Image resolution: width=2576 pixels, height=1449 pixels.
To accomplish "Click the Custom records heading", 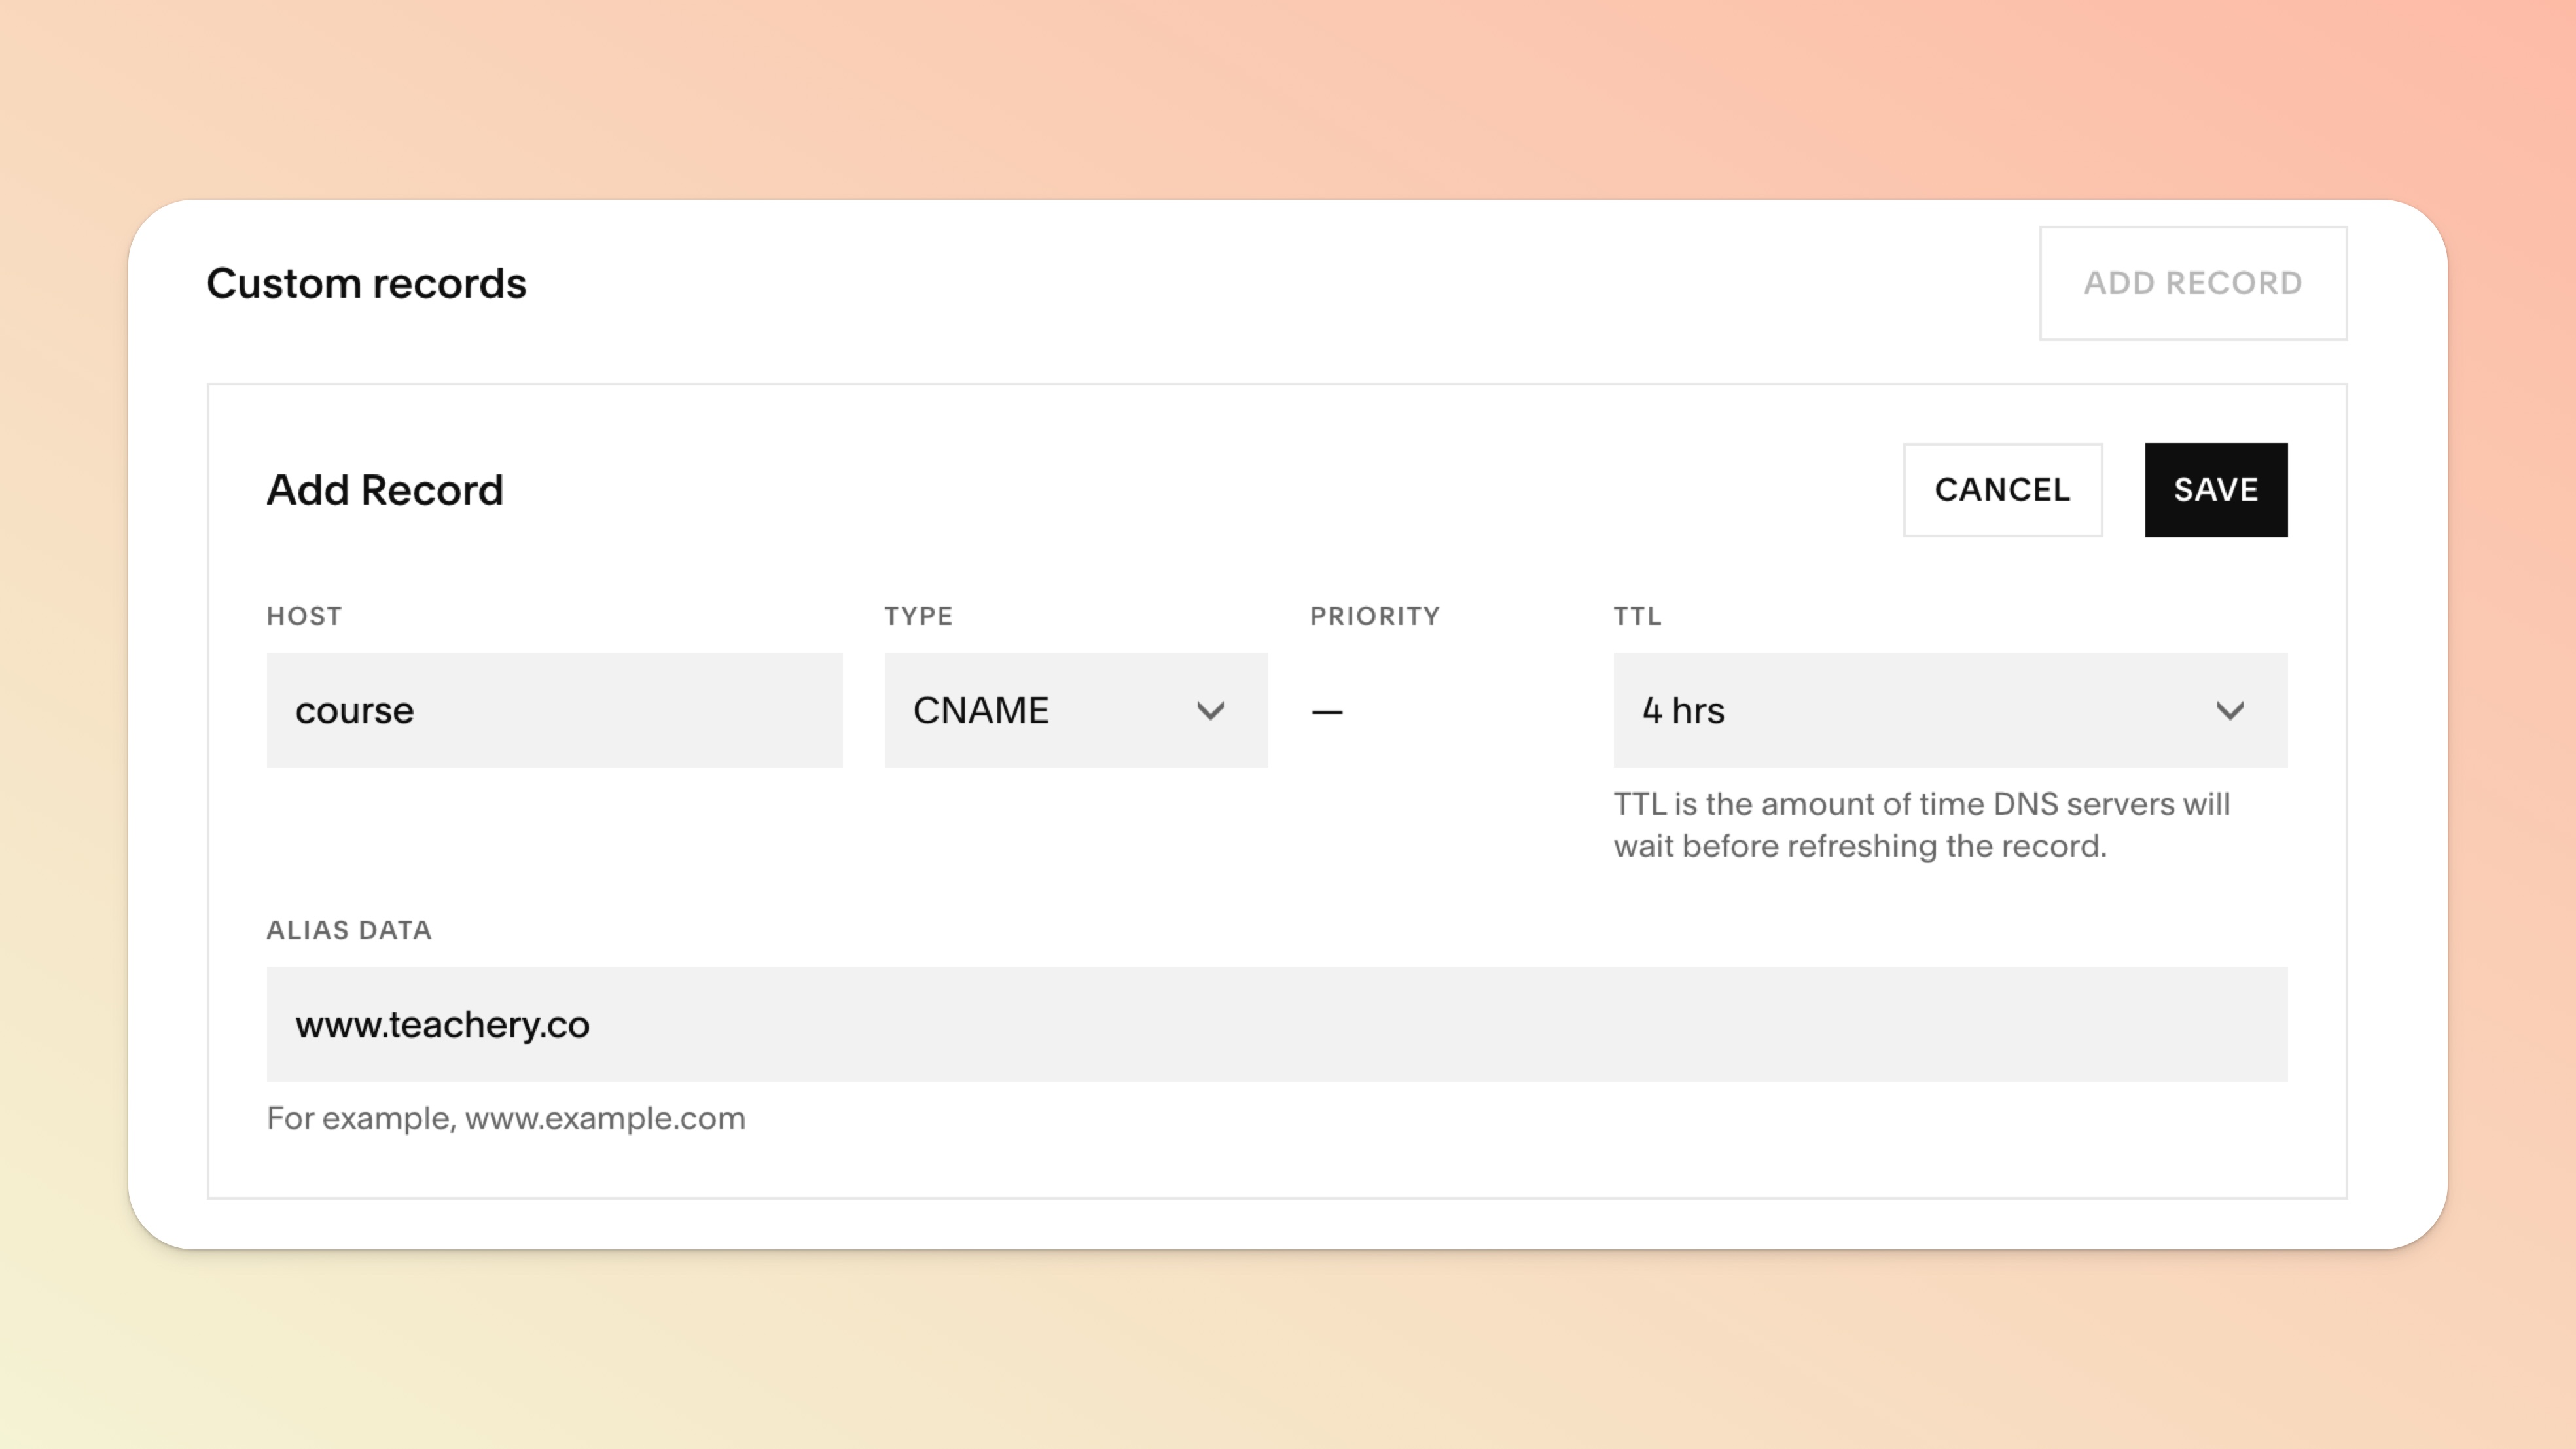I will pyautogui.click(x=366, y=284).
